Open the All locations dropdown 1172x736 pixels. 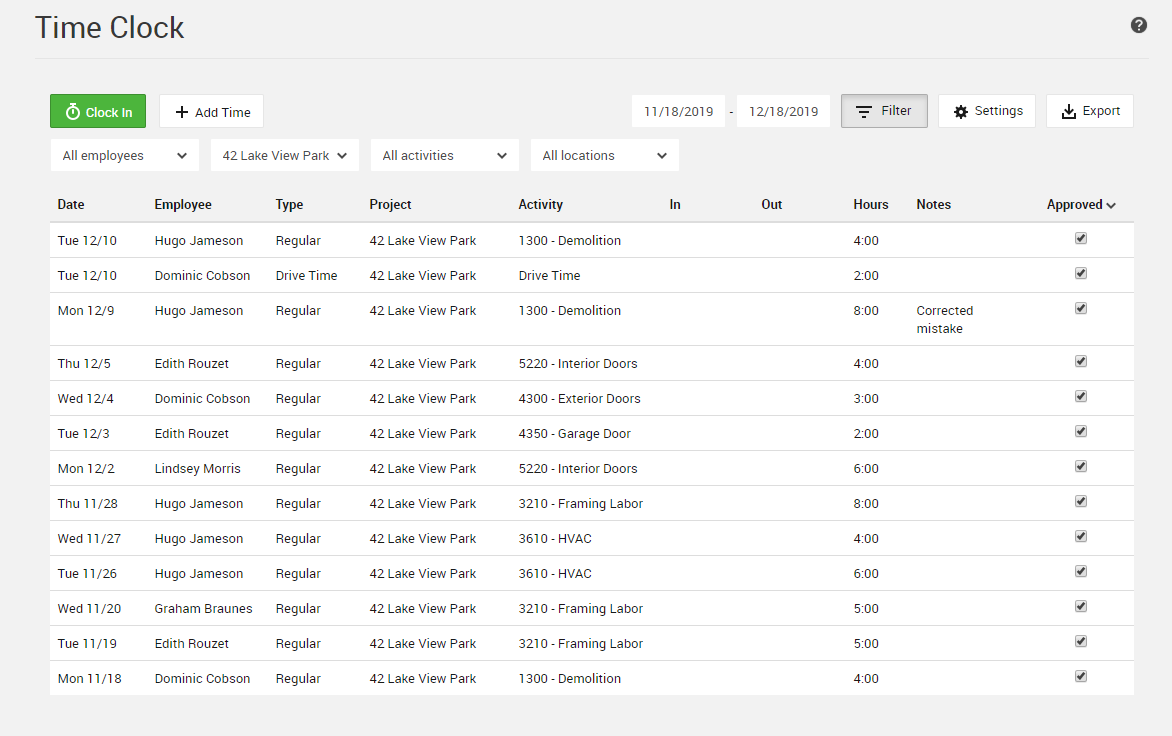pyautogui.click(x=604, y=156)
